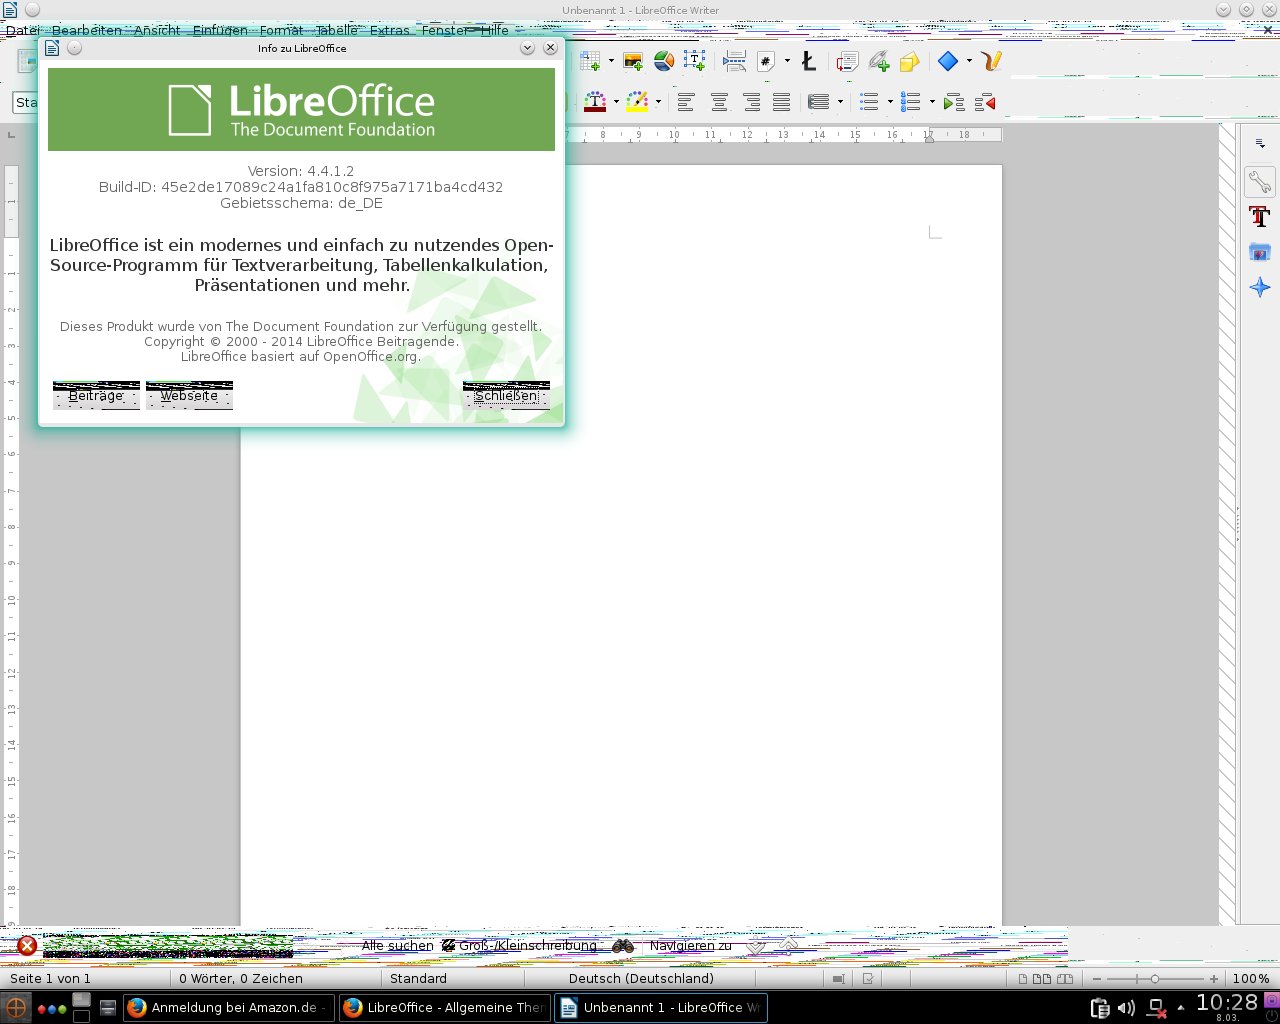Toggle the Show Draw Functions pencil icon

point(991,61)
